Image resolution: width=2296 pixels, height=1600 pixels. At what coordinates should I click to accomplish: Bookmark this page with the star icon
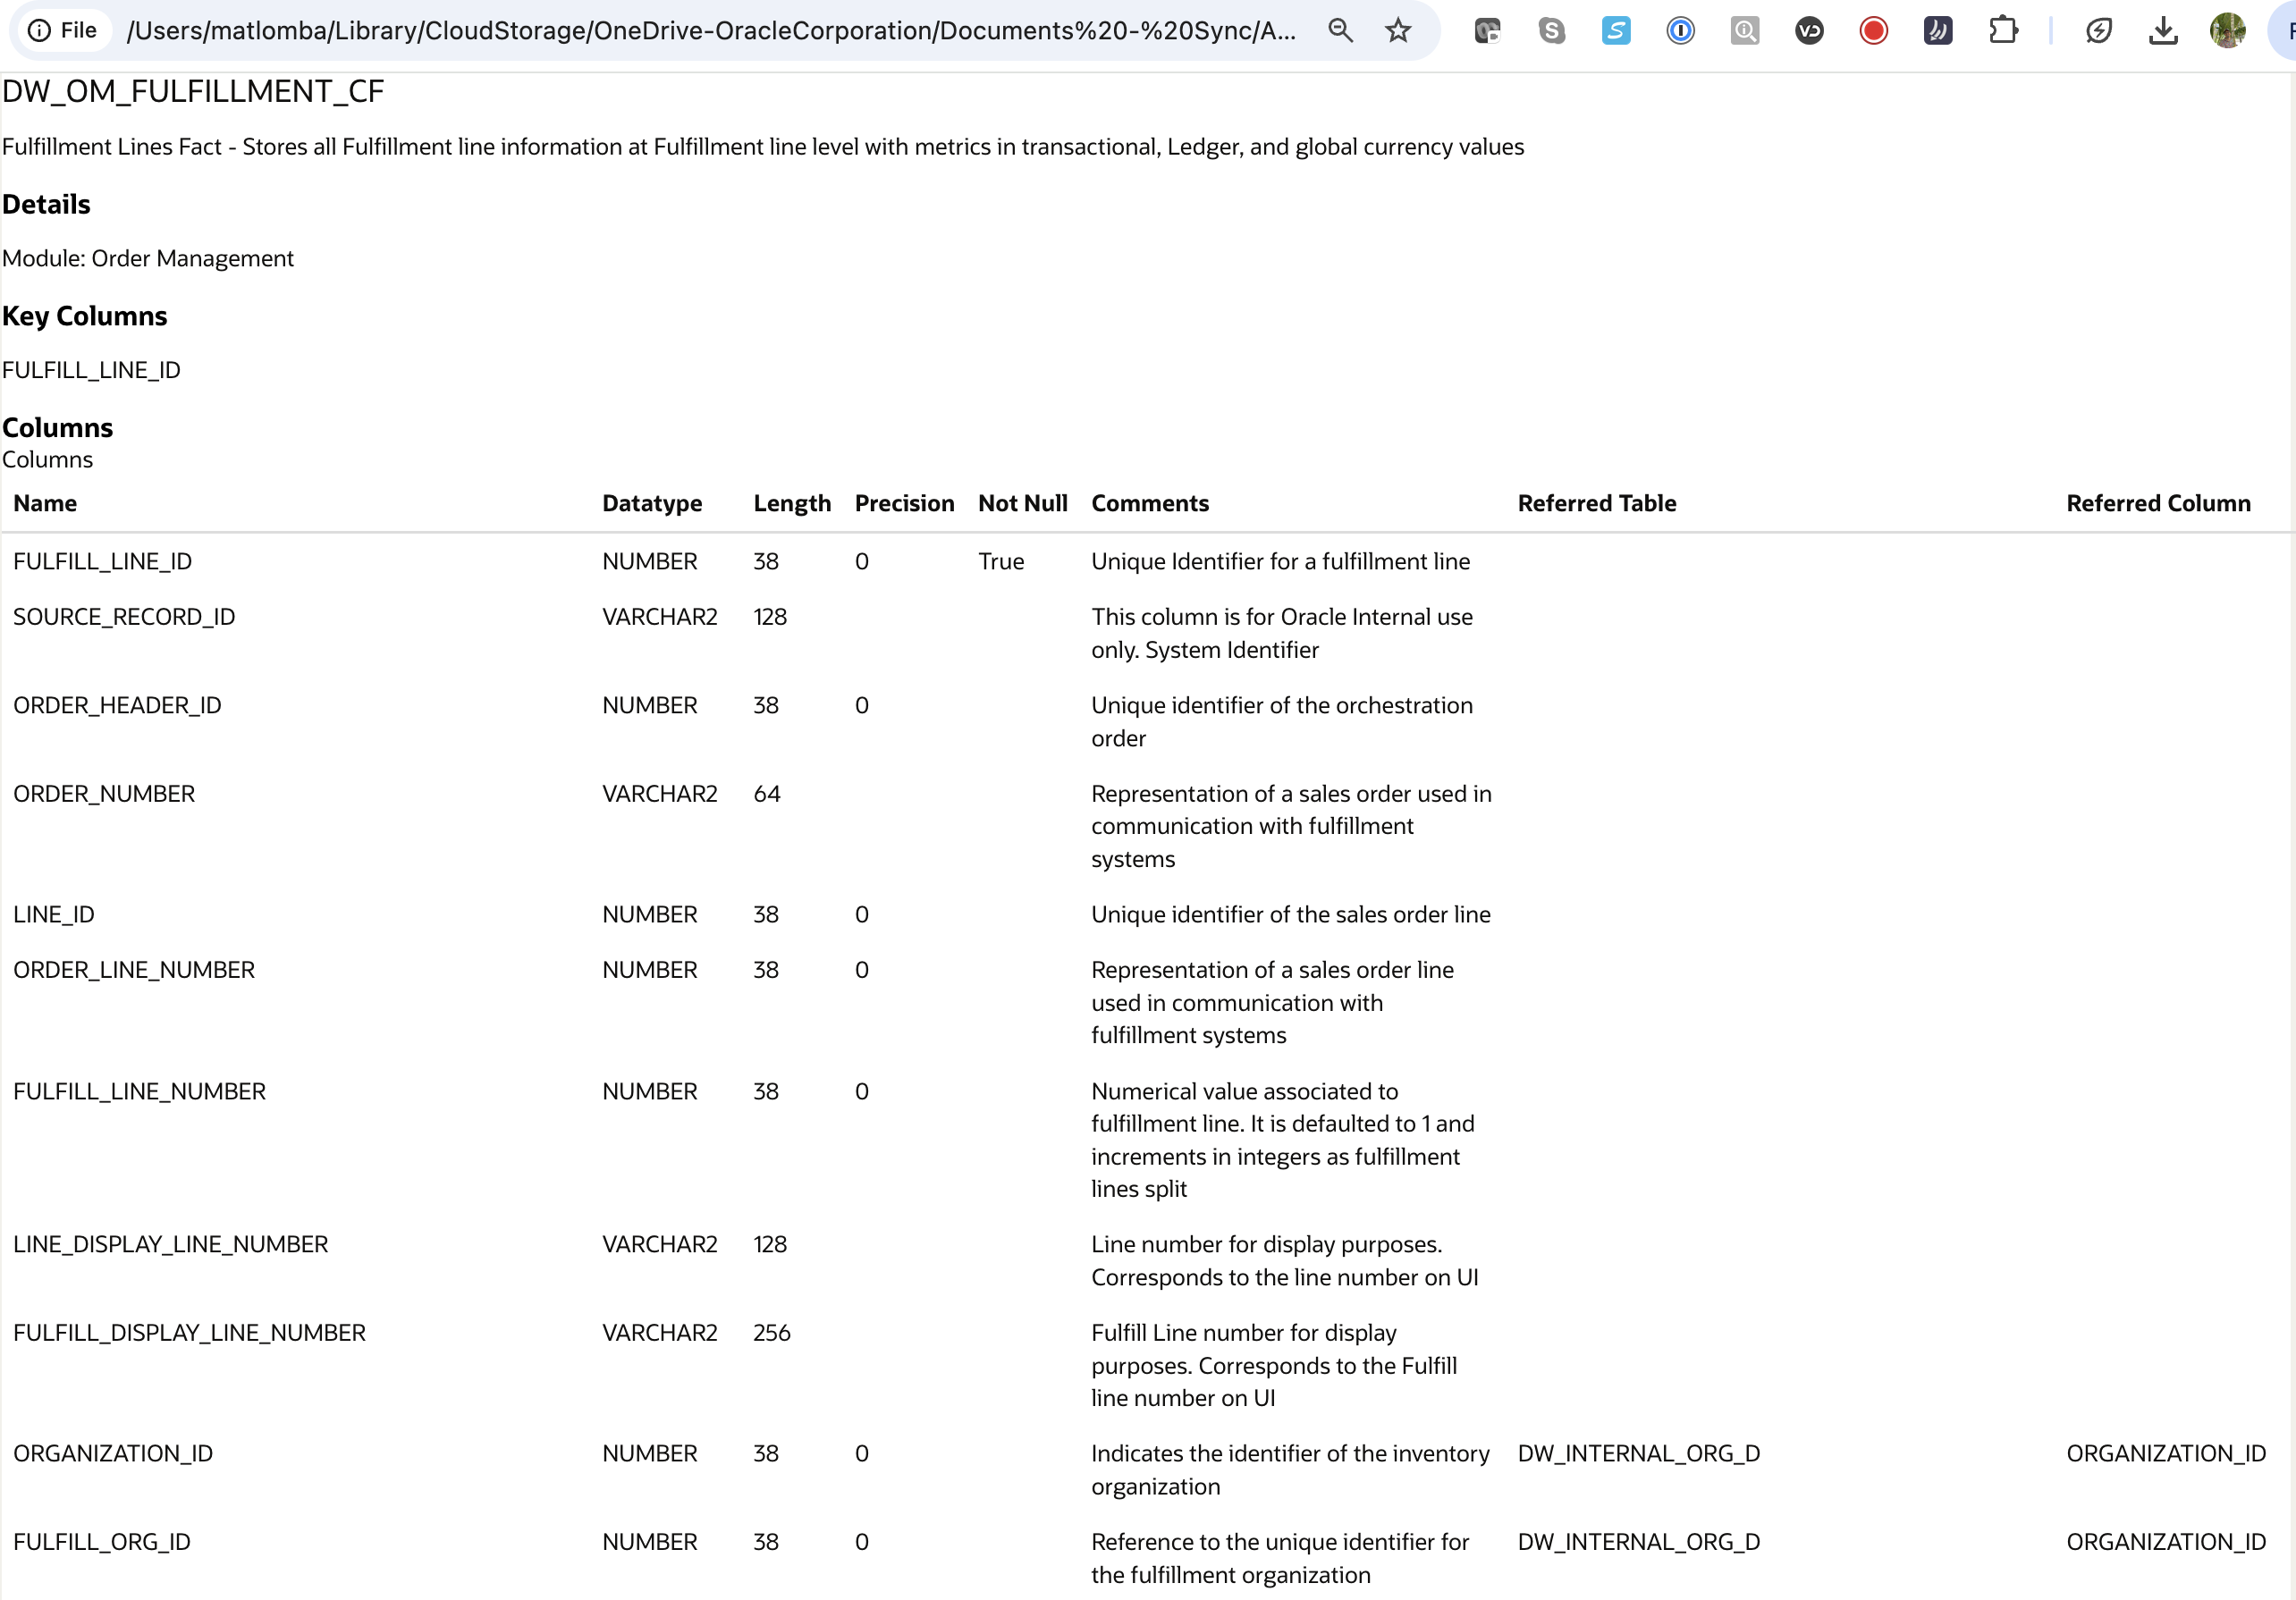click(x=1398, y=31)
